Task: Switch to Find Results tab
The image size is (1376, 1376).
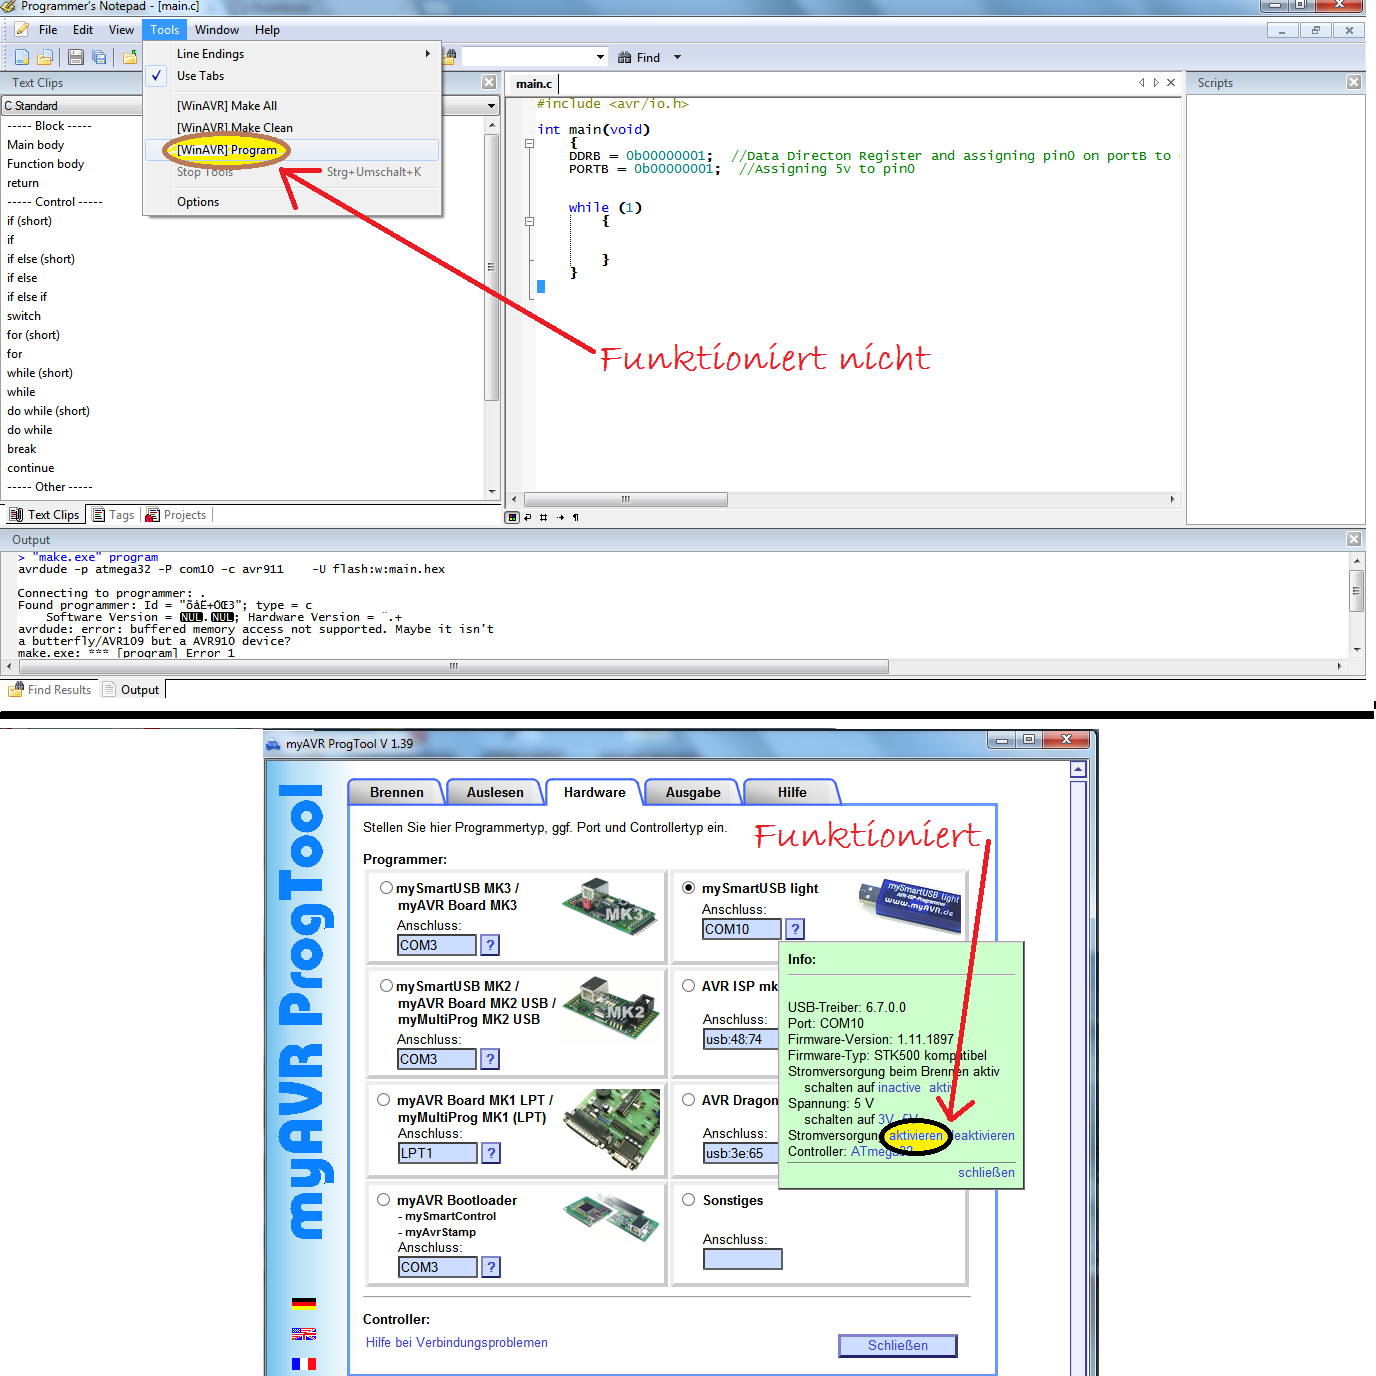Action: pyautogui.click(x=50, y=690)
